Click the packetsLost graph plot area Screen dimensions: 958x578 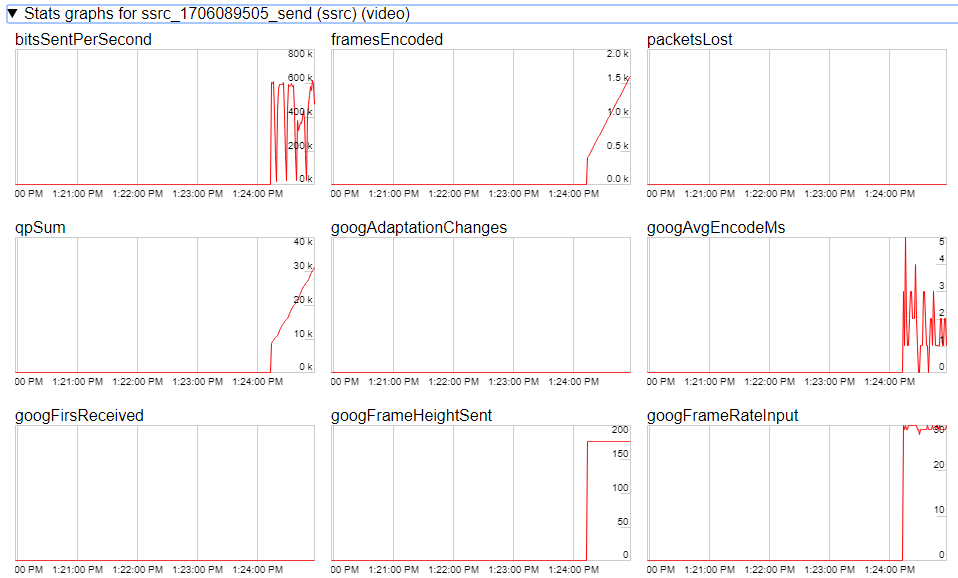(x=797, y=117)
